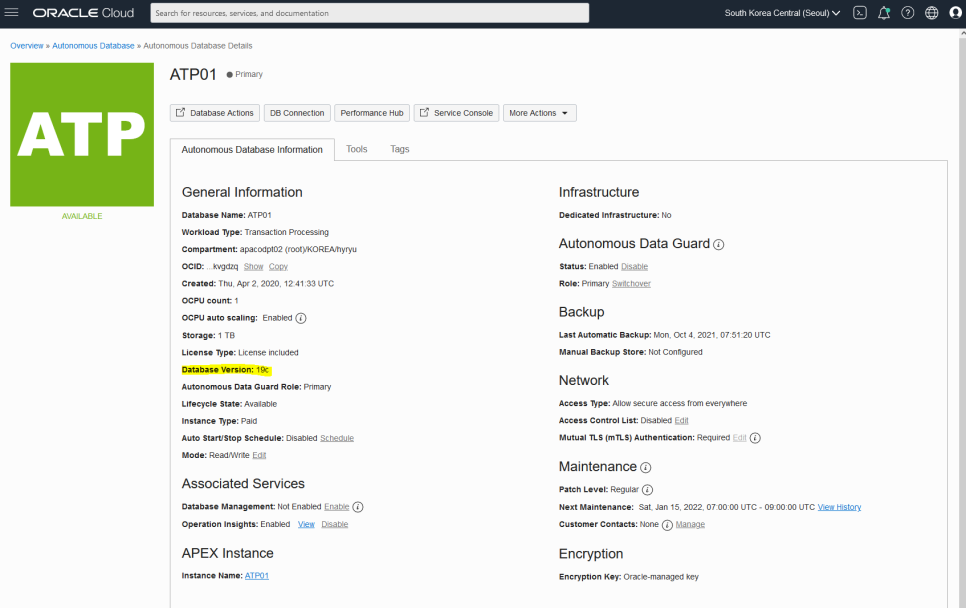This screenshot has height=608, width=966.
Task: Click the DB Connection button
Action: click(297, 113)
